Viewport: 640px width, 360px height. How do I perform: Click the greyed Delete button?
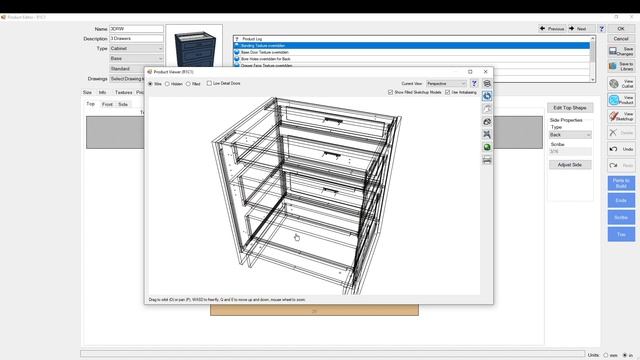pos(621,133)
